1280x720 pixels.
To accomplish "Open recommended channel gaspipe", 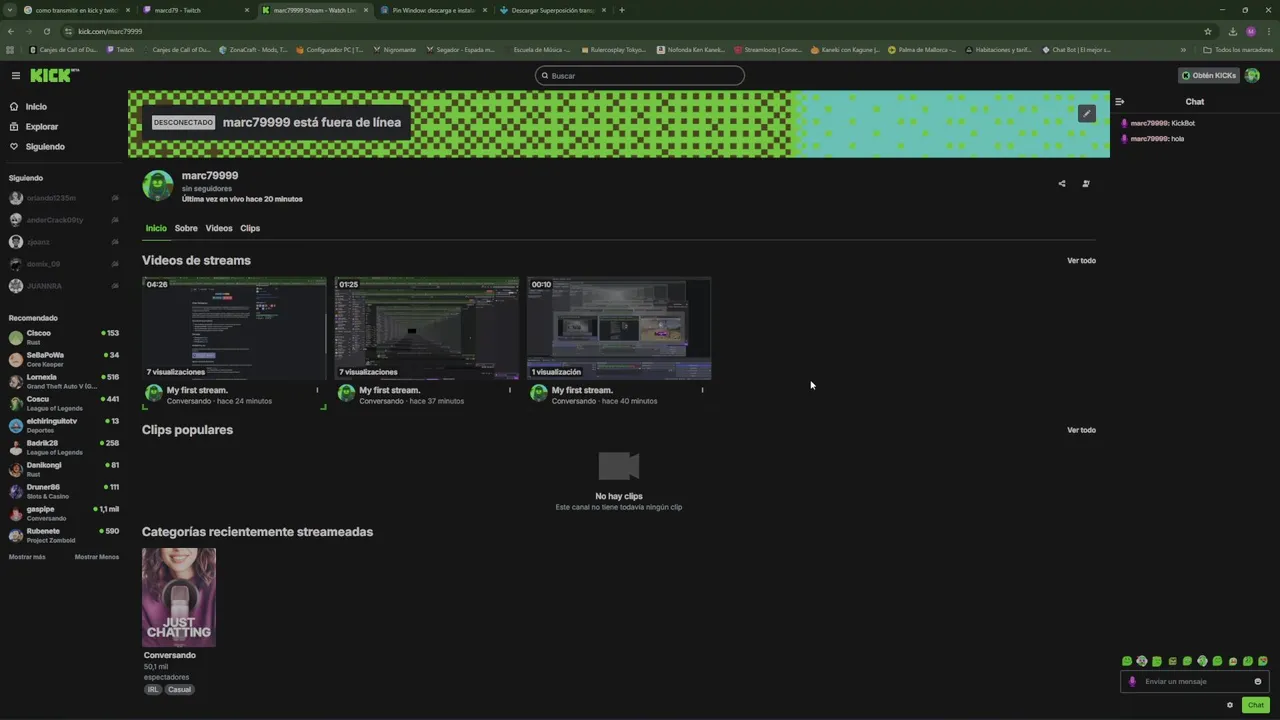I will click(x=63, y=513).
